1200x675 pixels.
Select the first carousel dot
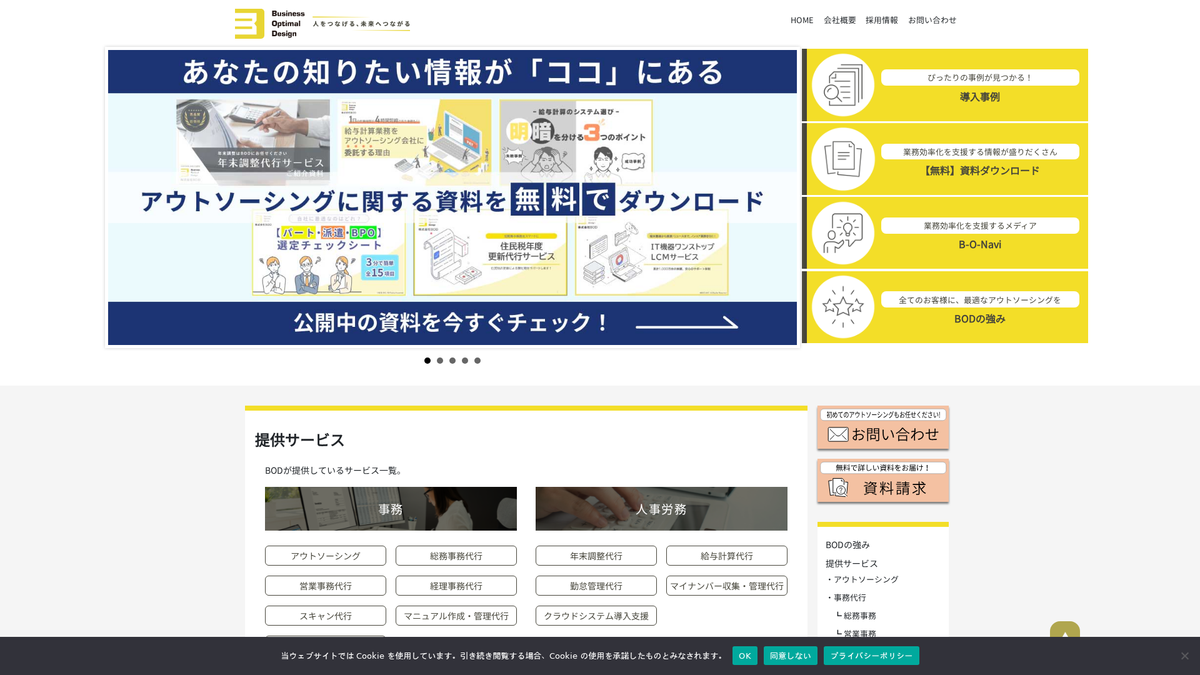(427, 361)
